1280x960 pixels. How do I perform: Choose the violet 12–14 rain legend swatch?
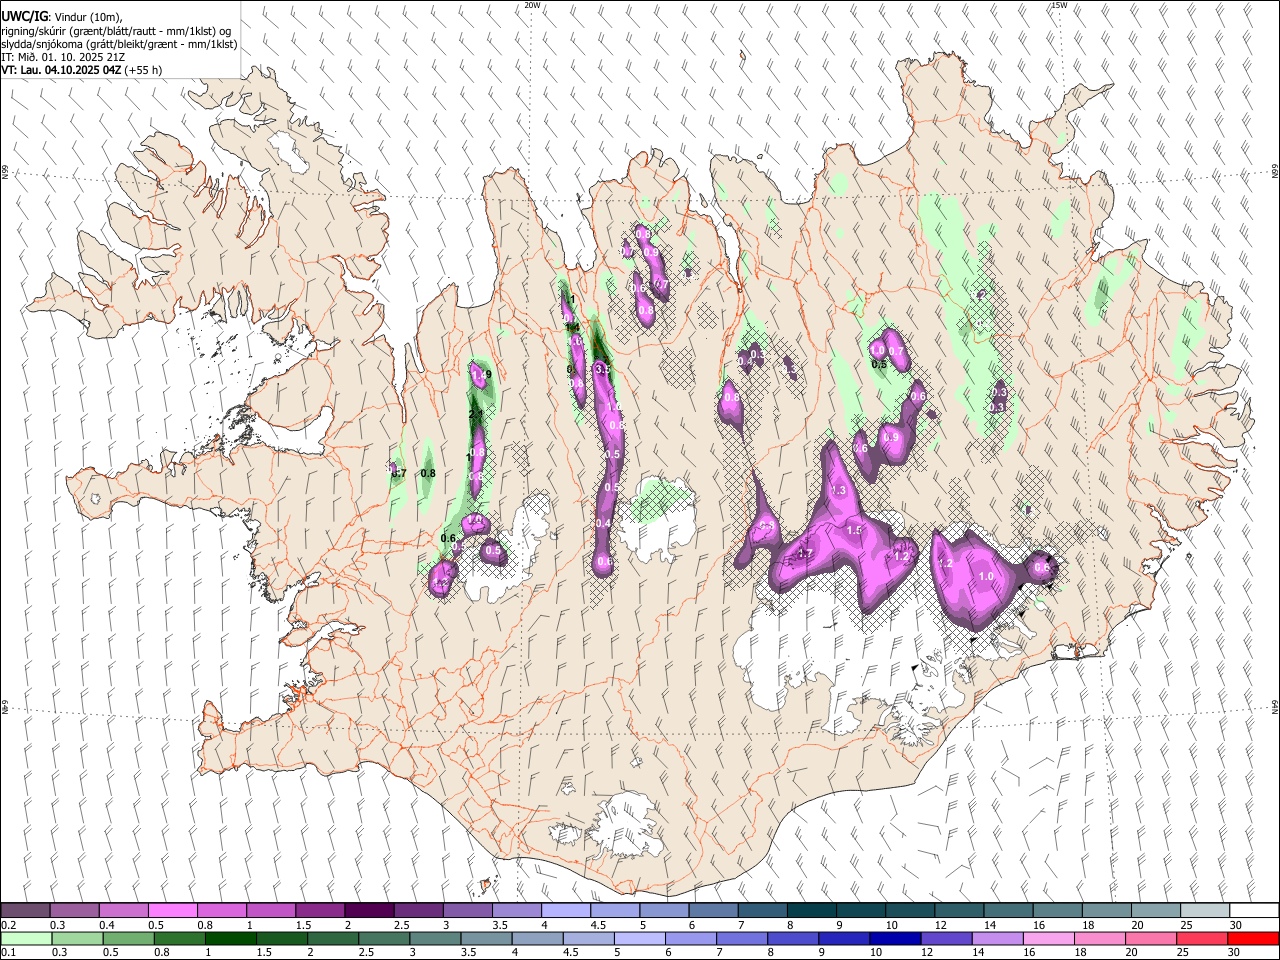click(x=947, y=938)
